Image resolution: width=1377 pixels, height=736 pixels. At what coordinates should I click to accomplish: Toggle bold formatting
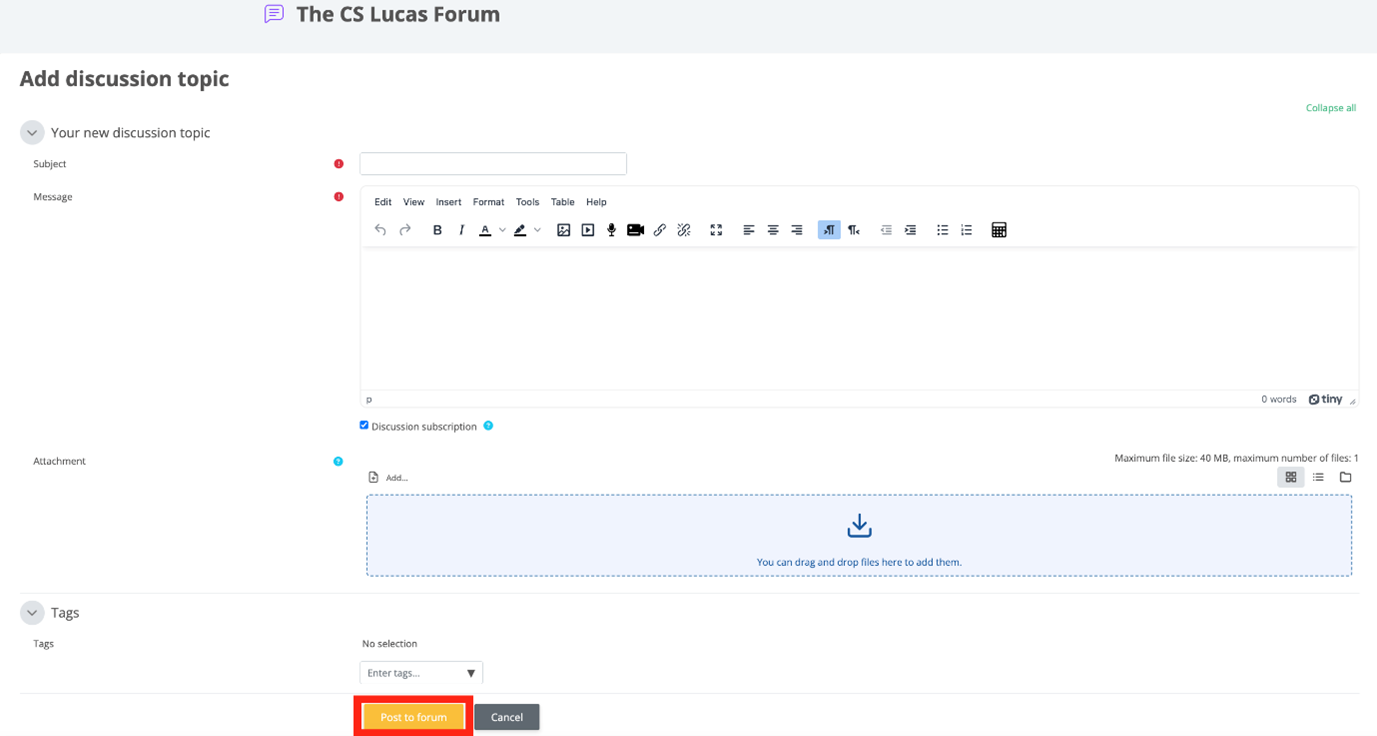click(437, 230)
